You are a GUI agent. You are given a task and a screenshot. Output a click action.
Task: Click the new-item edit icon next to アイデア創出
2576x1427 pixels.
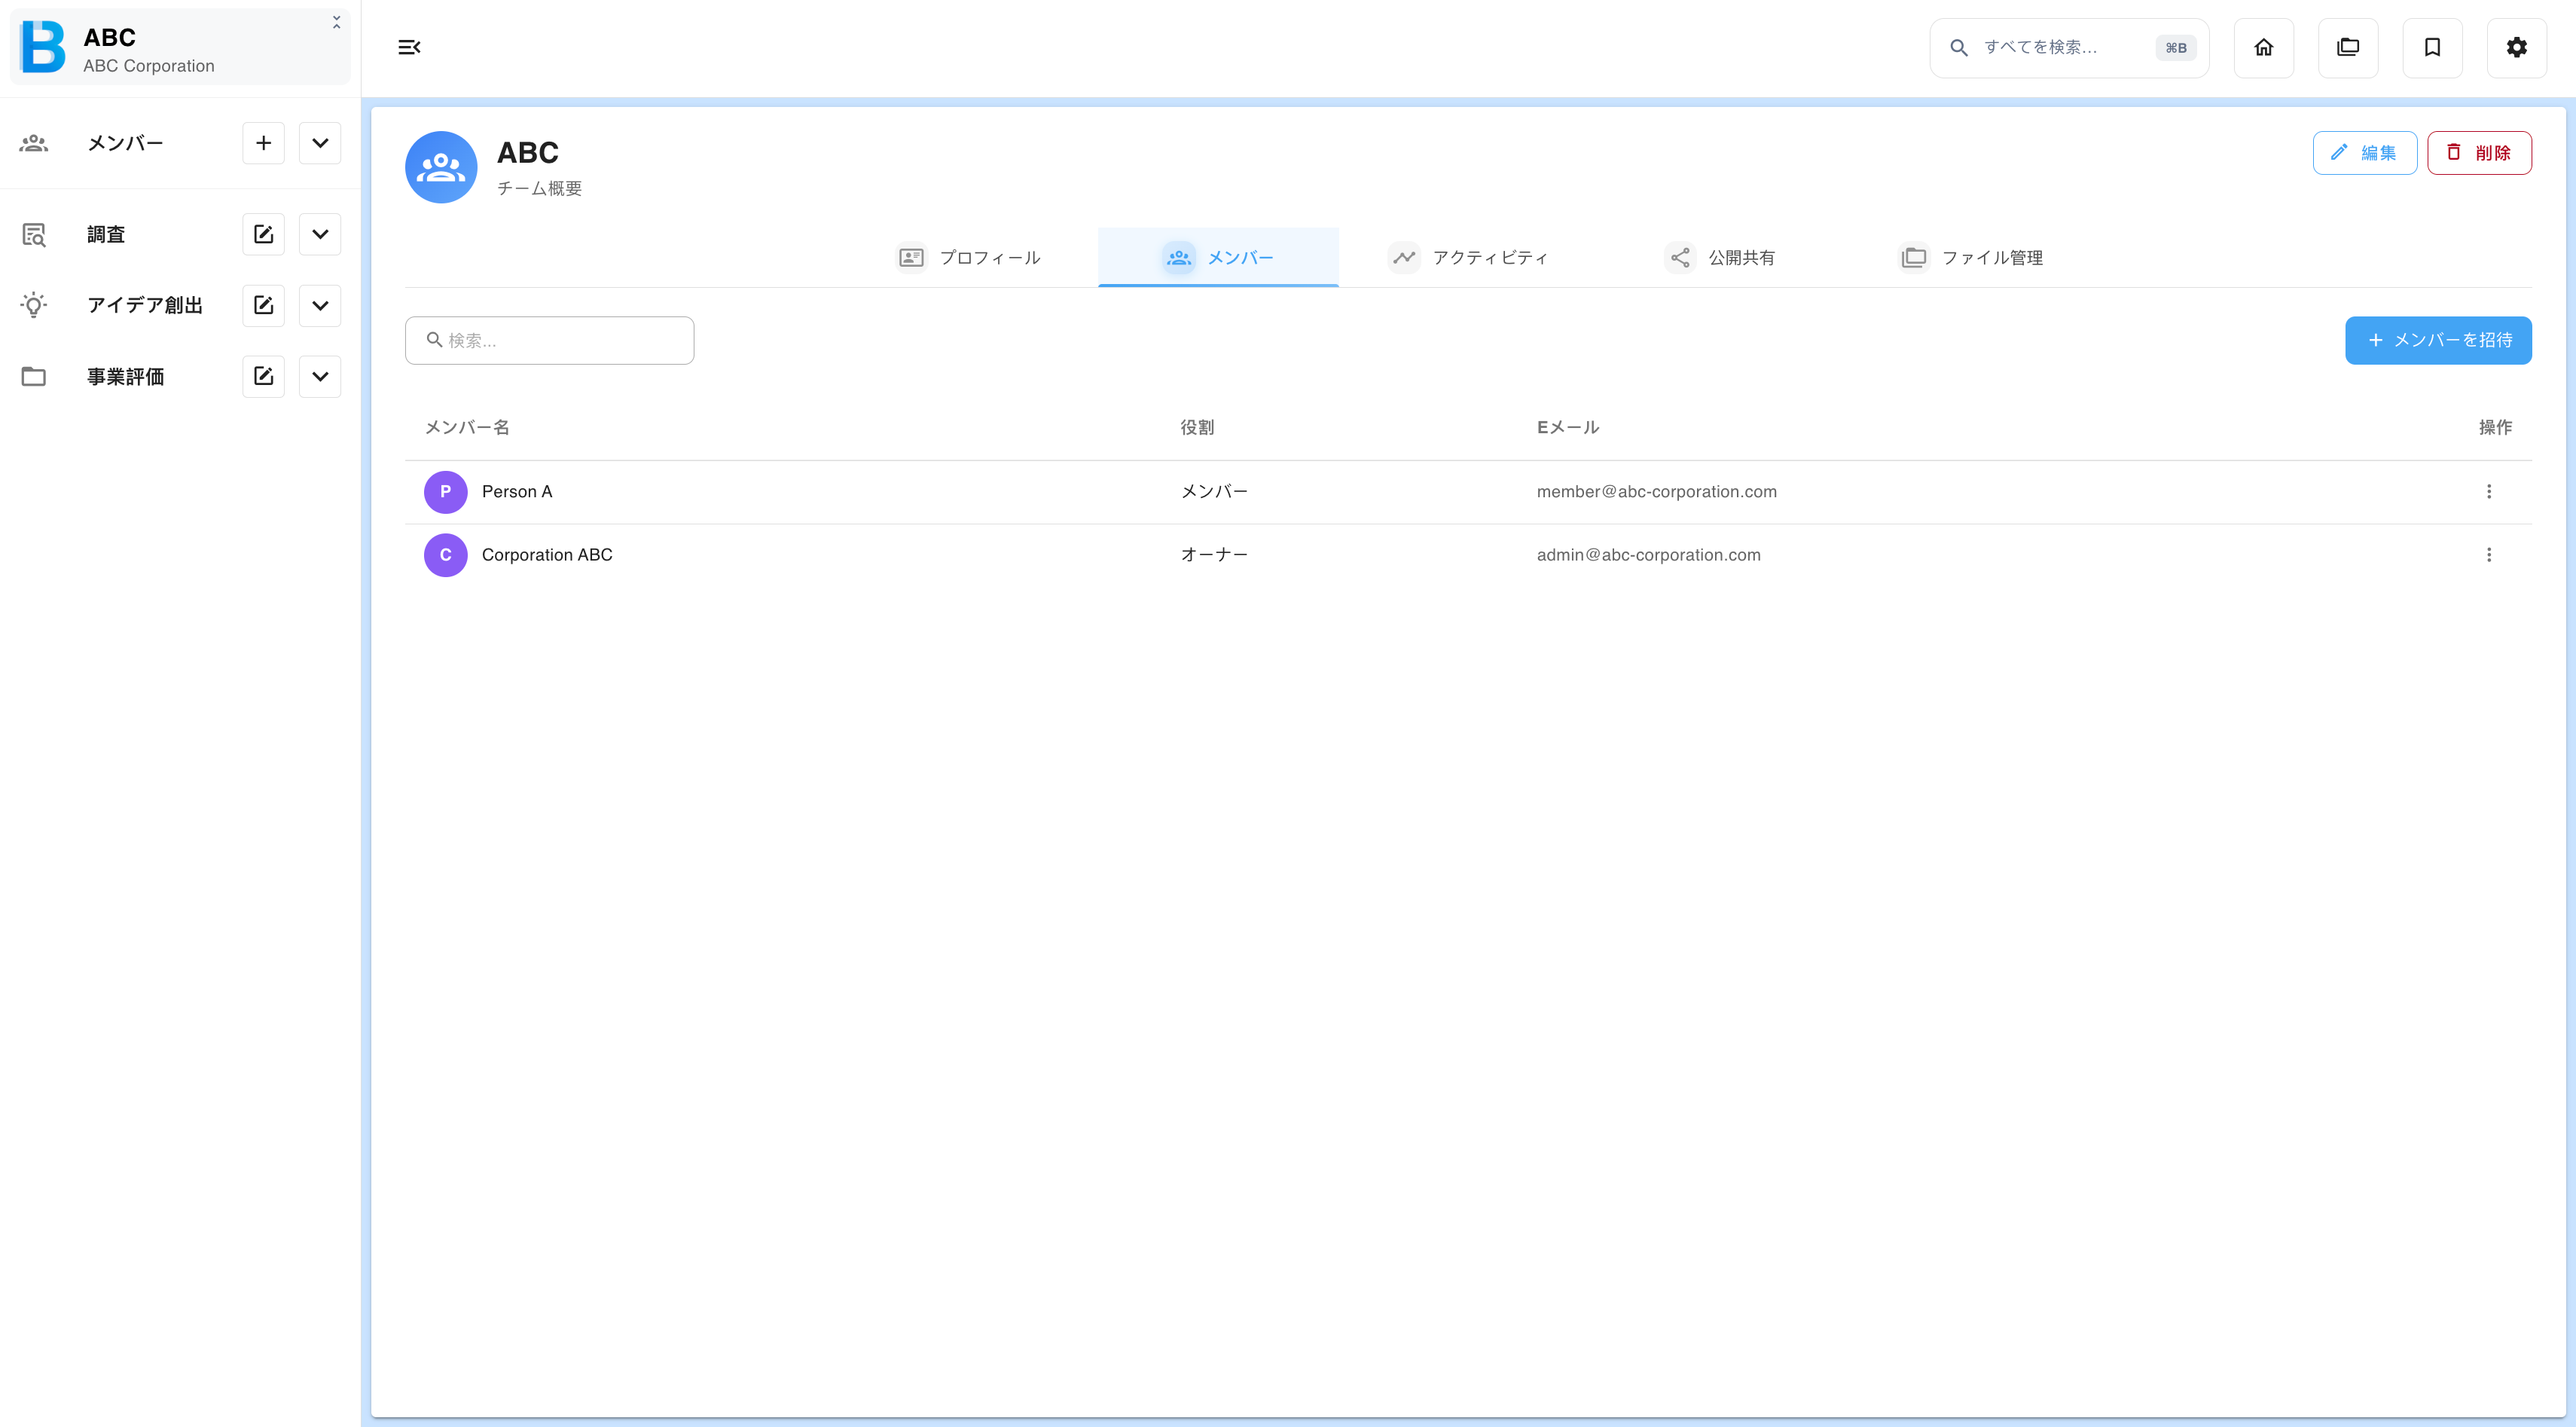[264, 305]
